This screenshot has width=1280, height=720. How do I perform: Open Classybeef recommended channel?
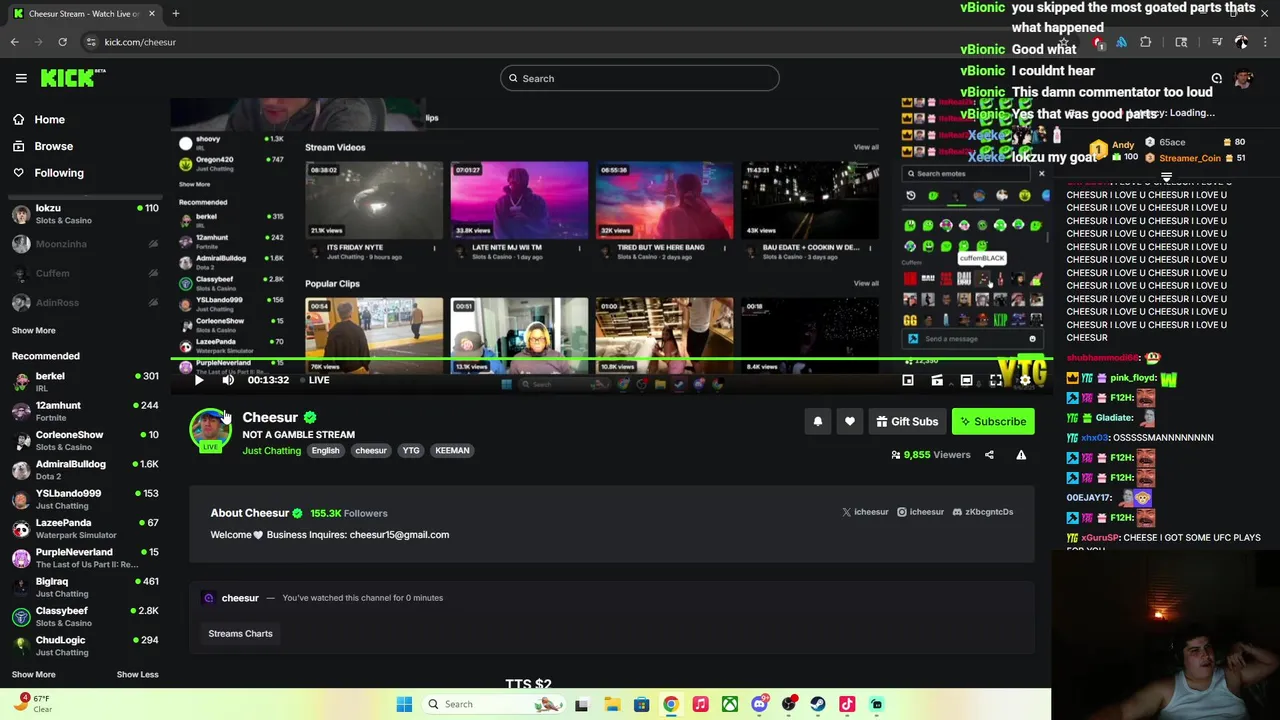[x=85, y=617]
